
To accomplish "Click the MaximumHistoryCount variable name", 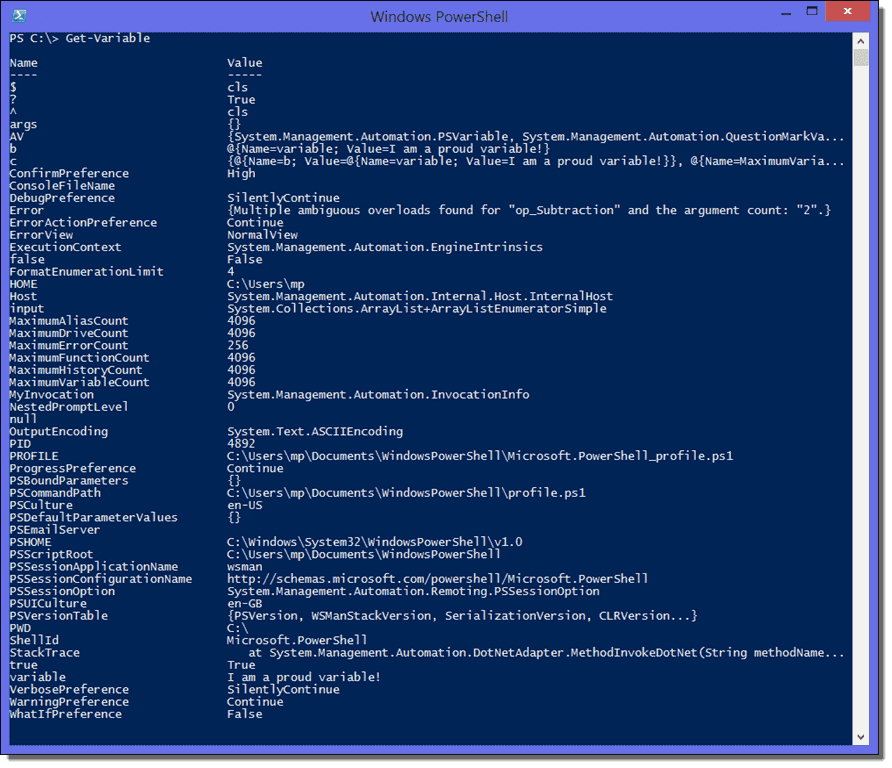I will (76, 370).
